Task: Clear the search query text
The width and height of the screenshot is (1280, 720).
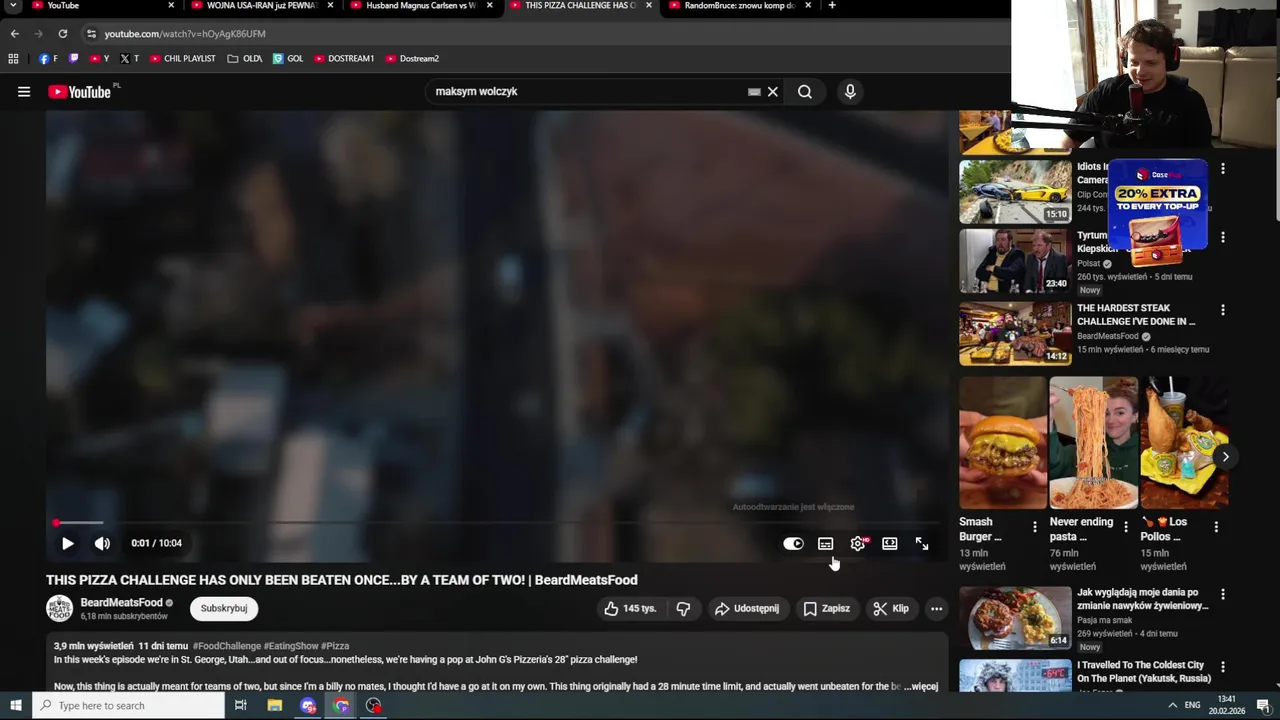Action: (772, 92)
